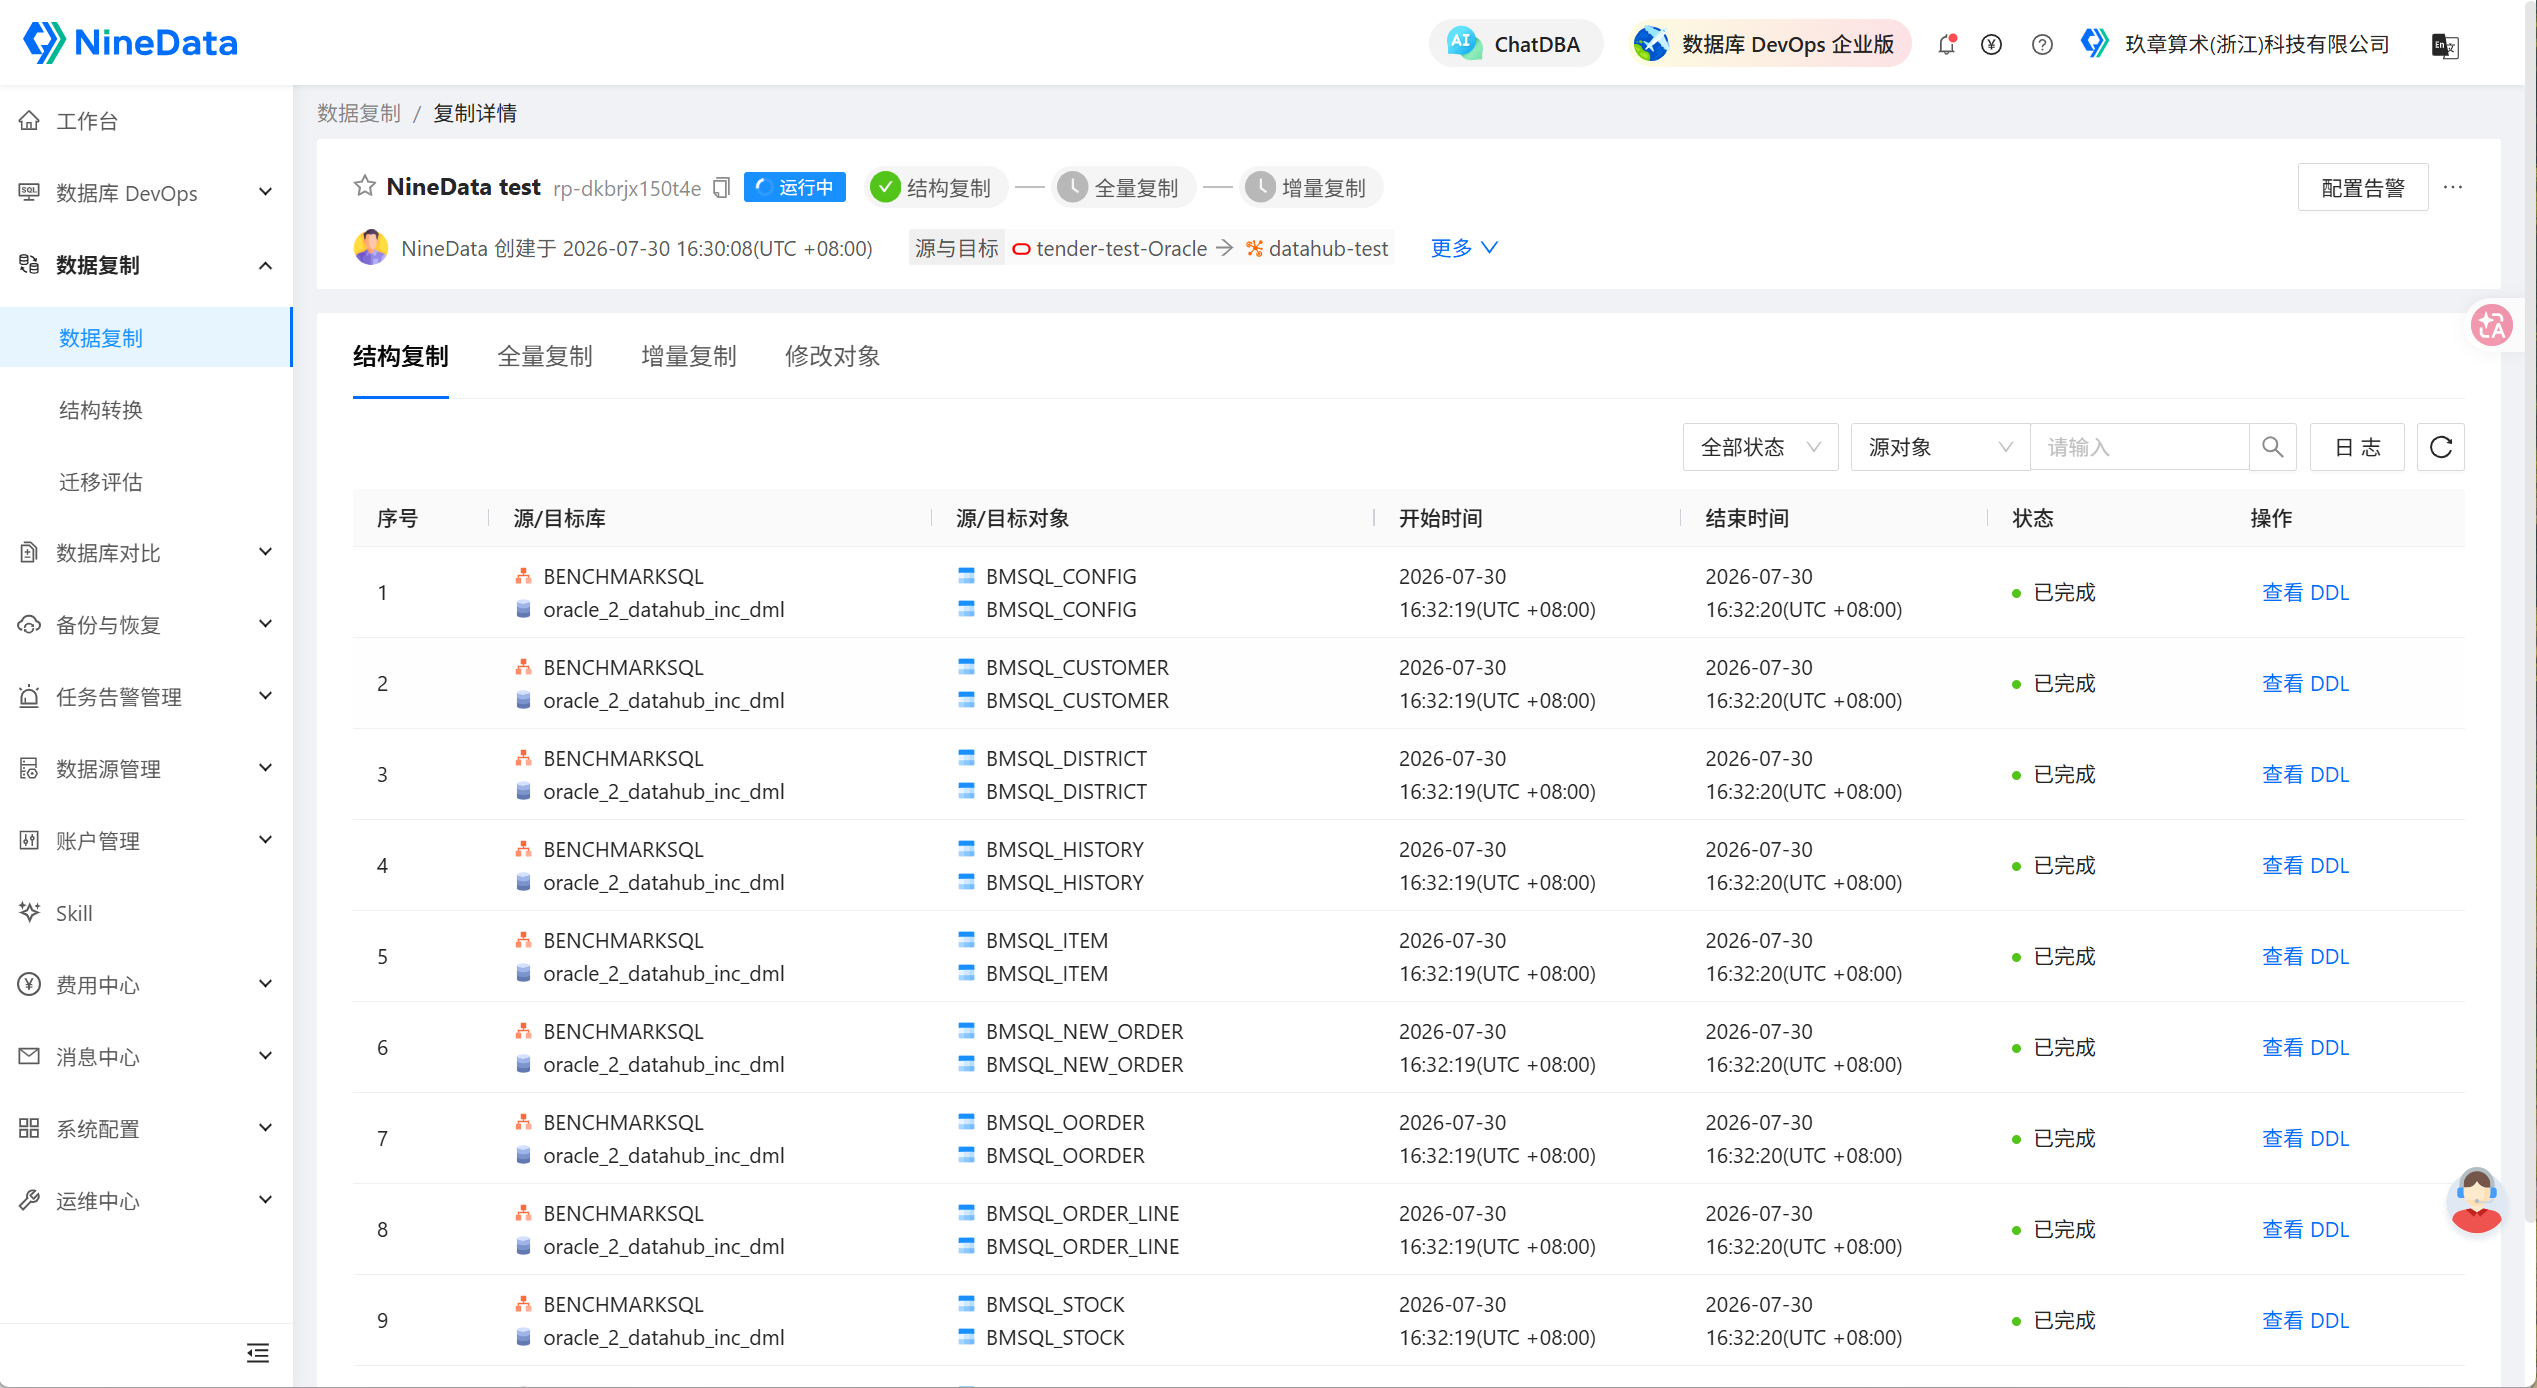Open the more actions ellipsis menu
The image size is (2537, 1388).
pyautogui.click(x=2453, y=187)
